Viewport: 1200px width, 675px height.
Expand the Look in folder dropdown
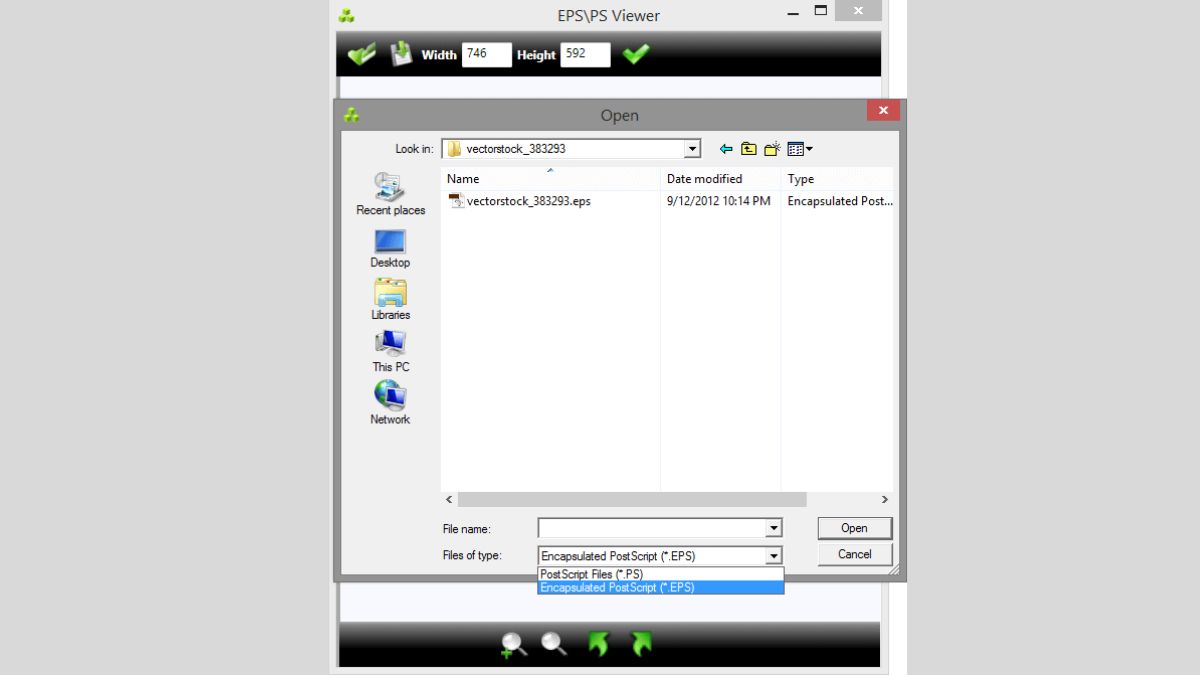pyautogui.click(x=692, y=148)
